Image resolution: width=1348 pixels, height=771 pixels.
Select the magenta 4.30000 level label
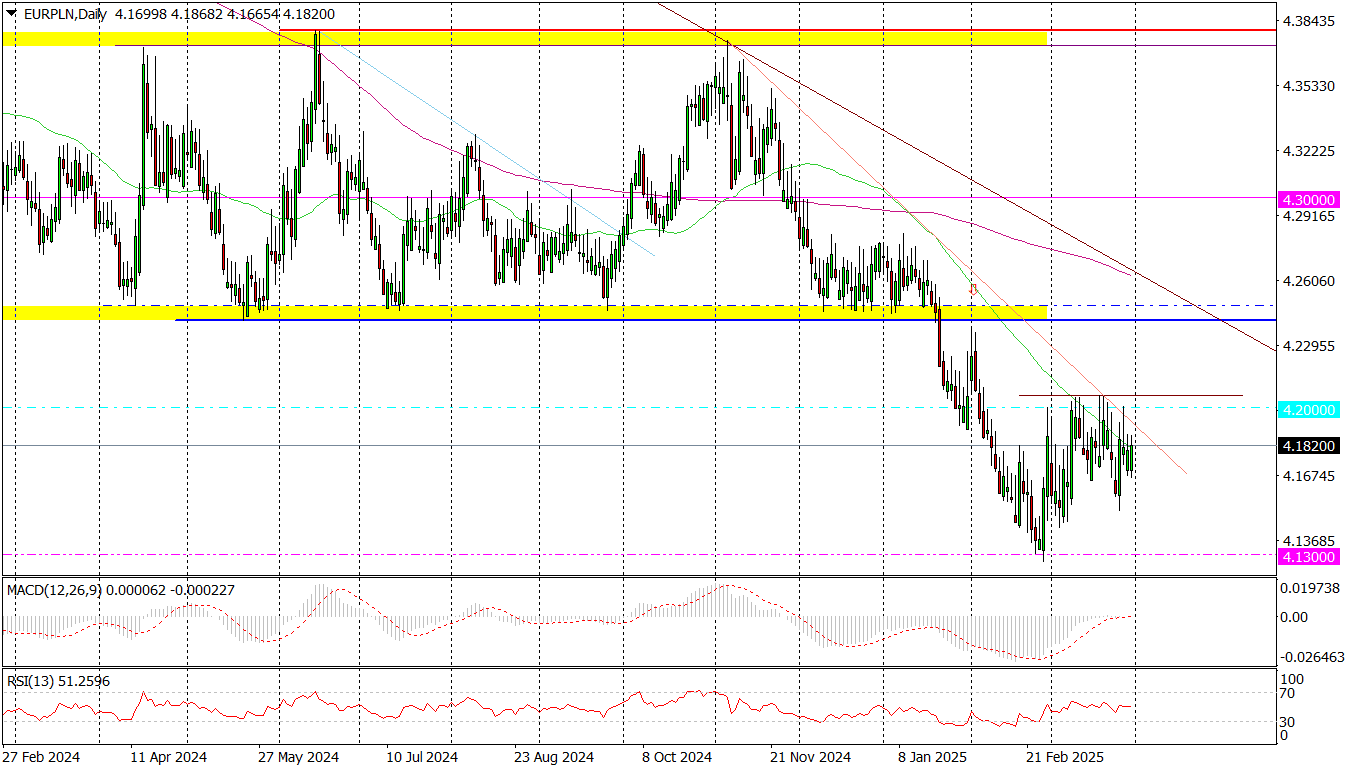coord(1309,199)
